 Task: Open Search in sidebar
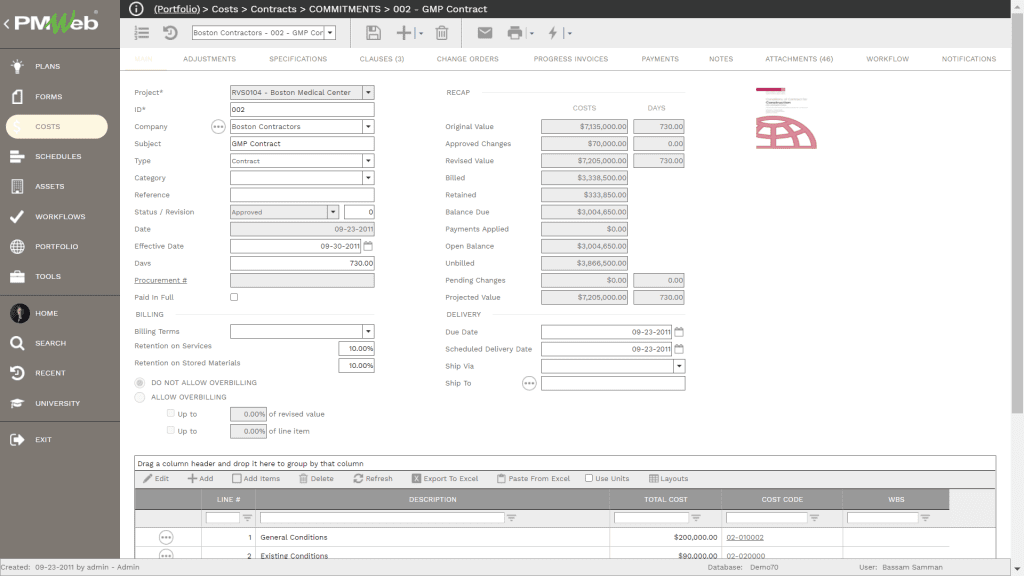50,344
